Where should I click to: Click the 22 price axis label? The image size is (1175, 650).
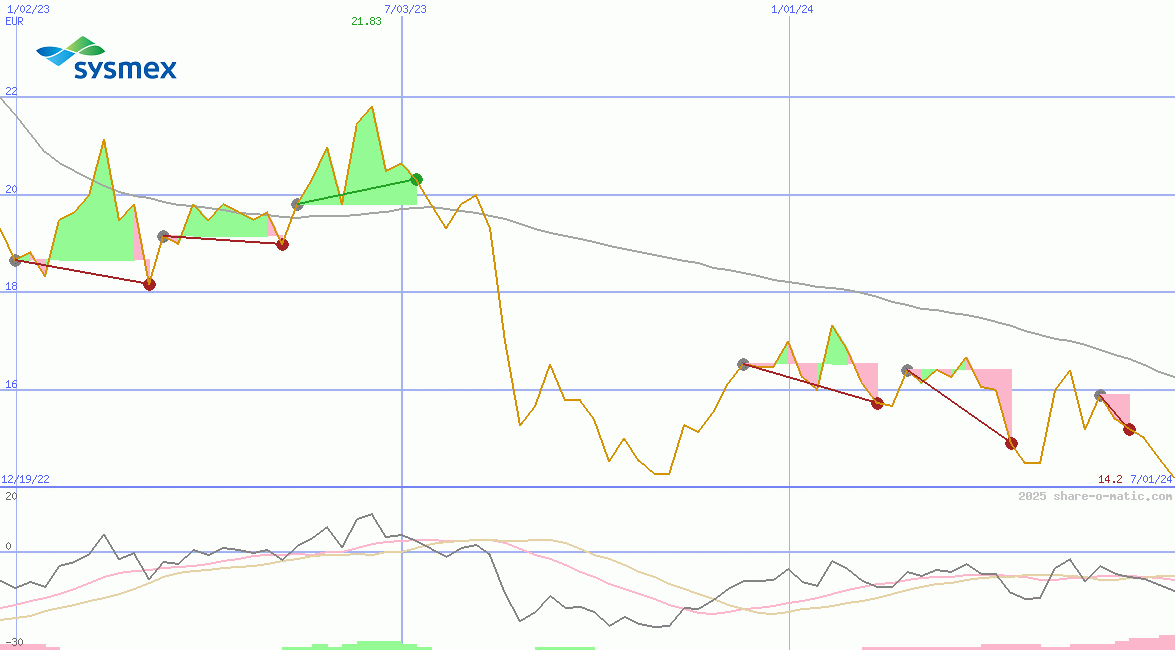(x=11, y=91)
